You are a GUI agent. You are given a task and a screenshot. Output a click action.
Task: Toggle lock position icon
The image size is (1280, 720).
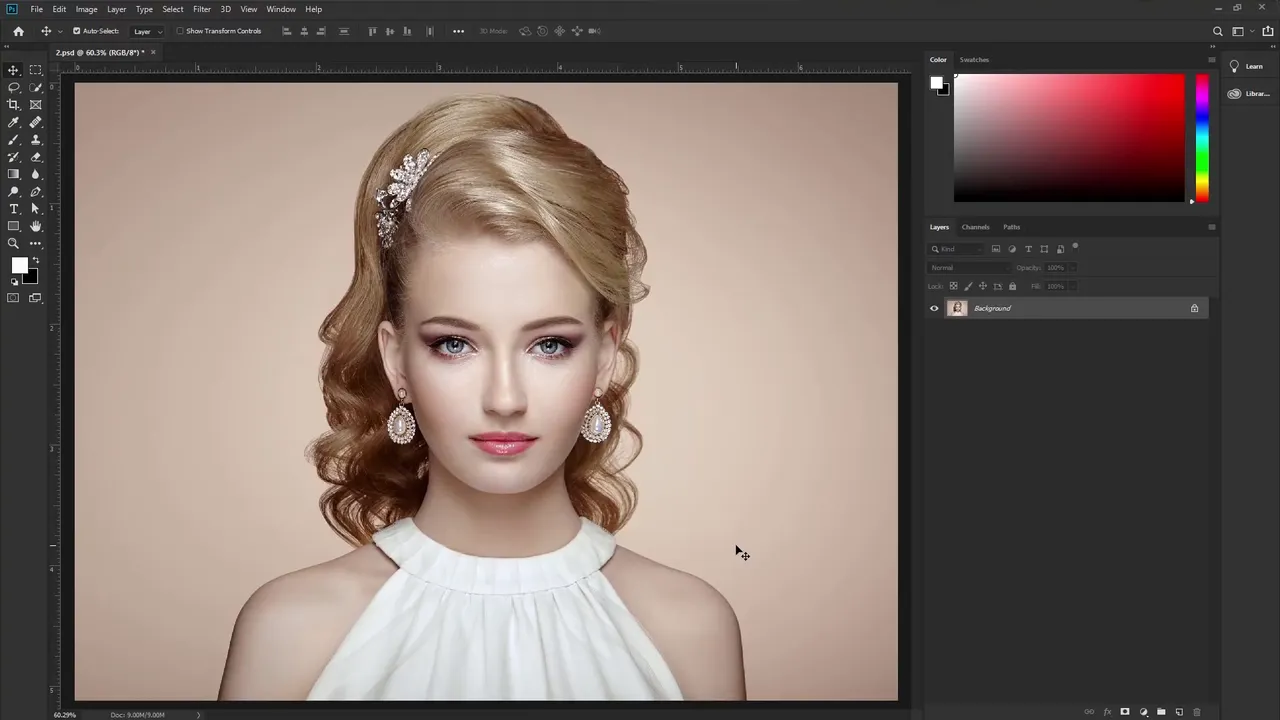(983, 286)
